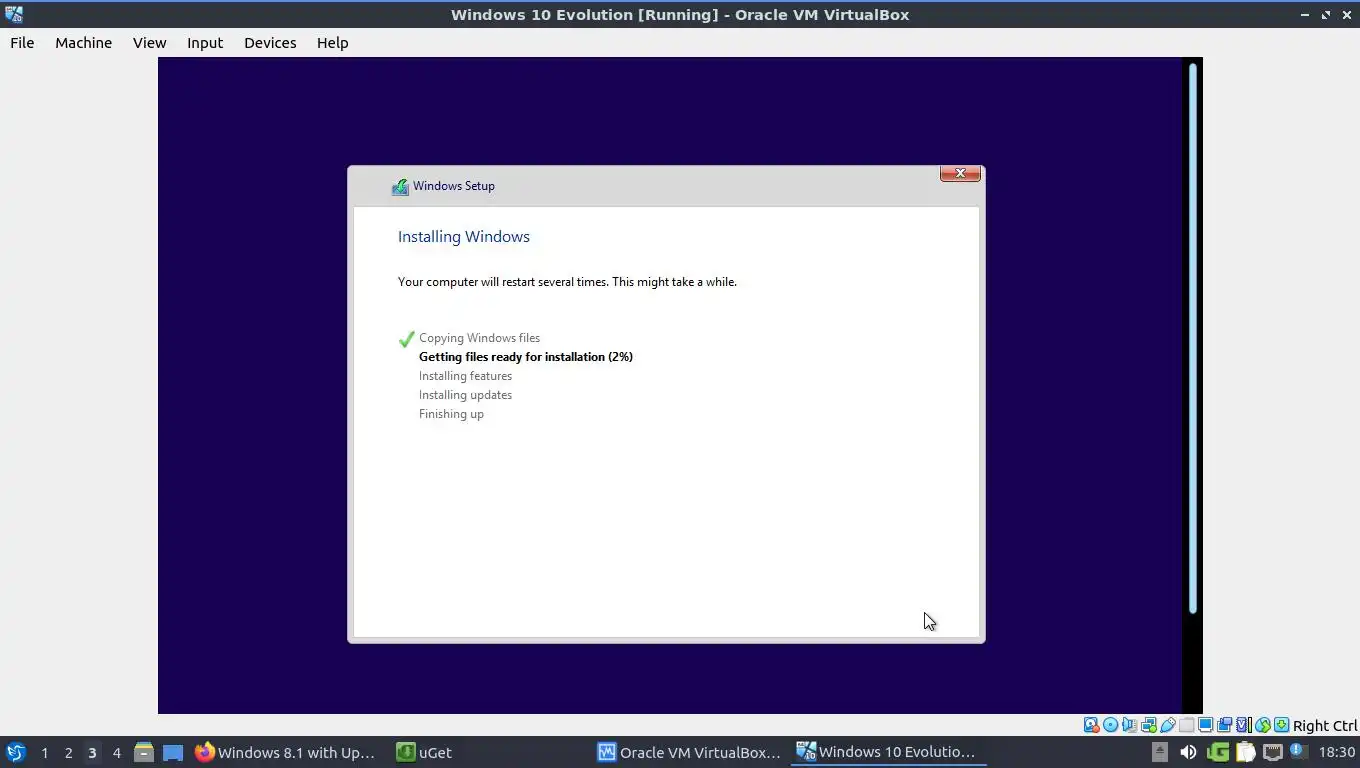Click the audio indicator in VirtualBox status bar
Viewport: 1360px width, 768px height.
(x=1129, y=725)
